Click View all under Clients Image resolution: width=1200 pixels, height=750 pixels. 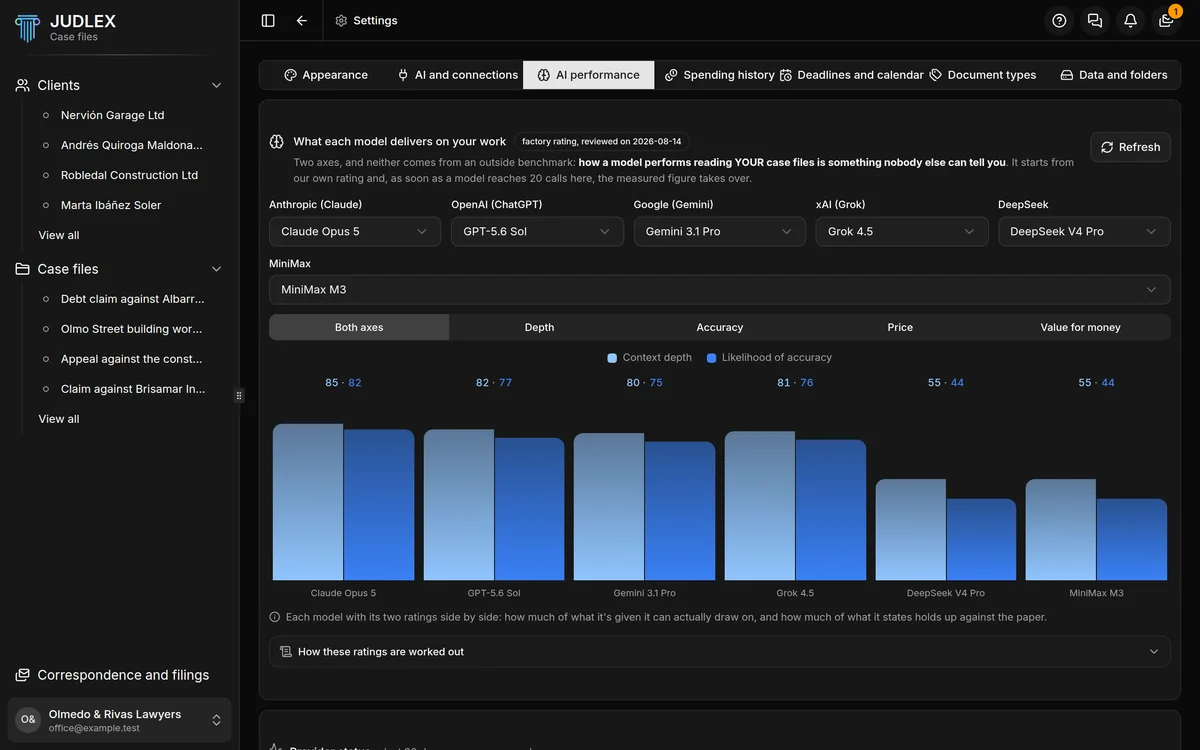click(59, 235)
